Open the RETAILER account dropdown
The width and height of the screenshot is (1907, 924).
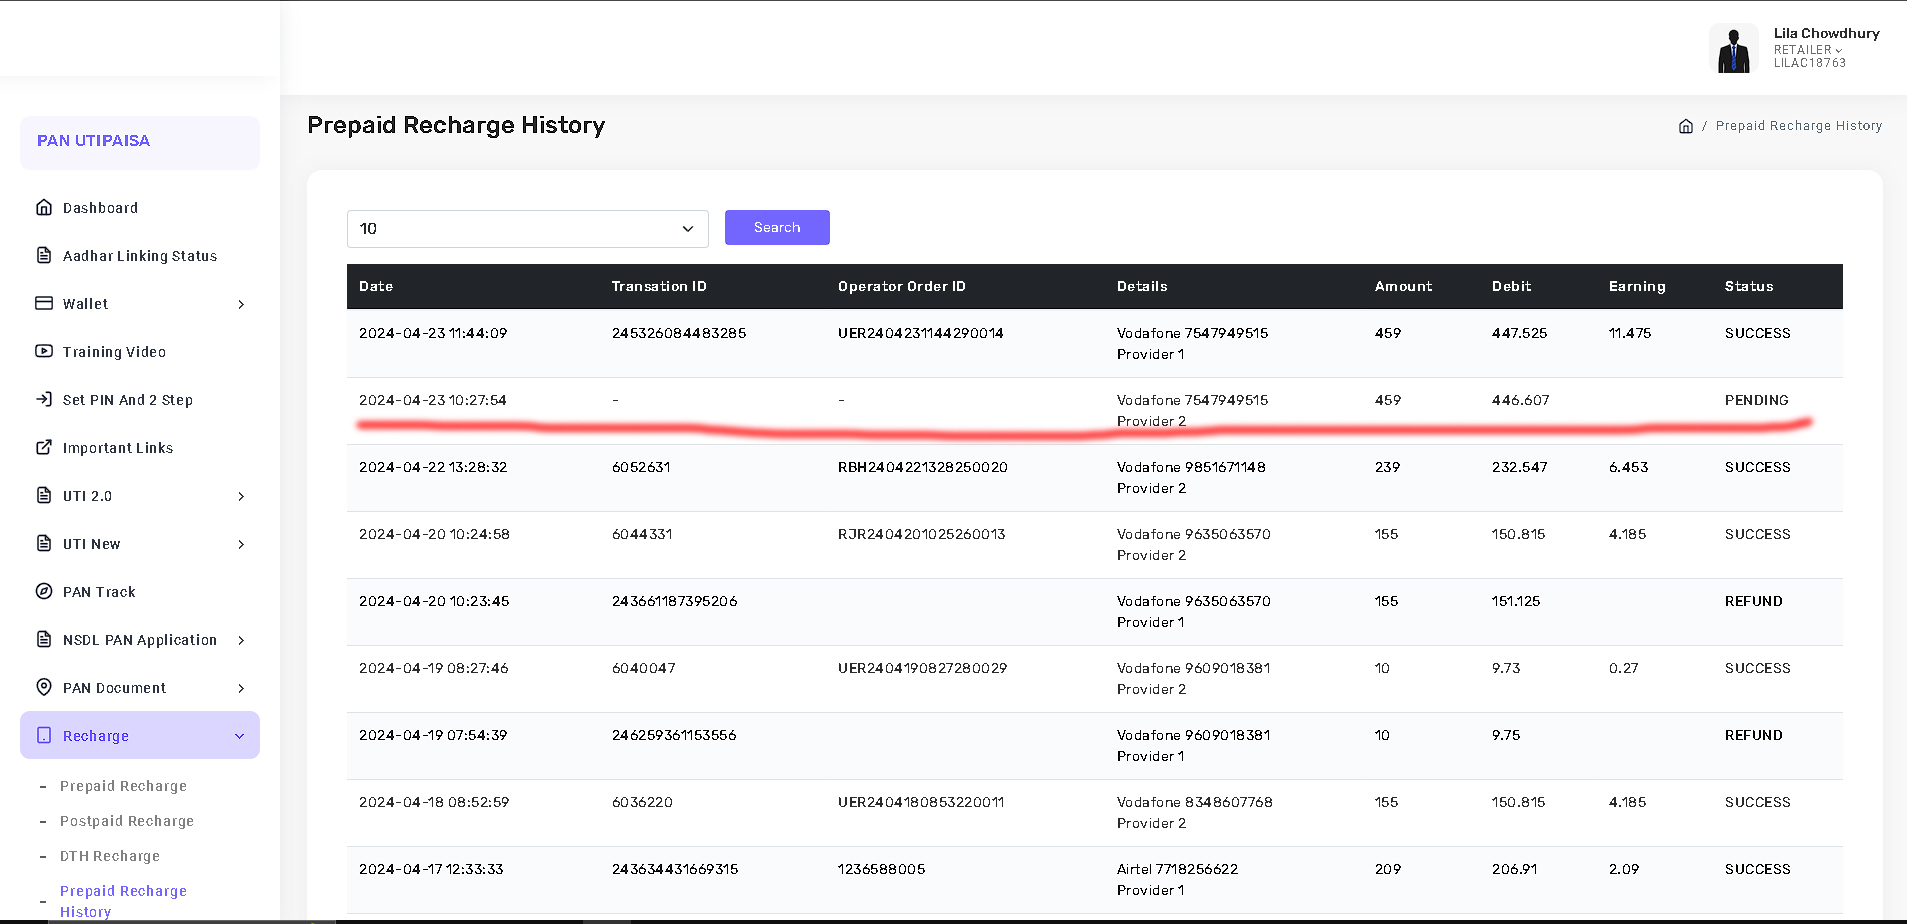pos(1807,50)
